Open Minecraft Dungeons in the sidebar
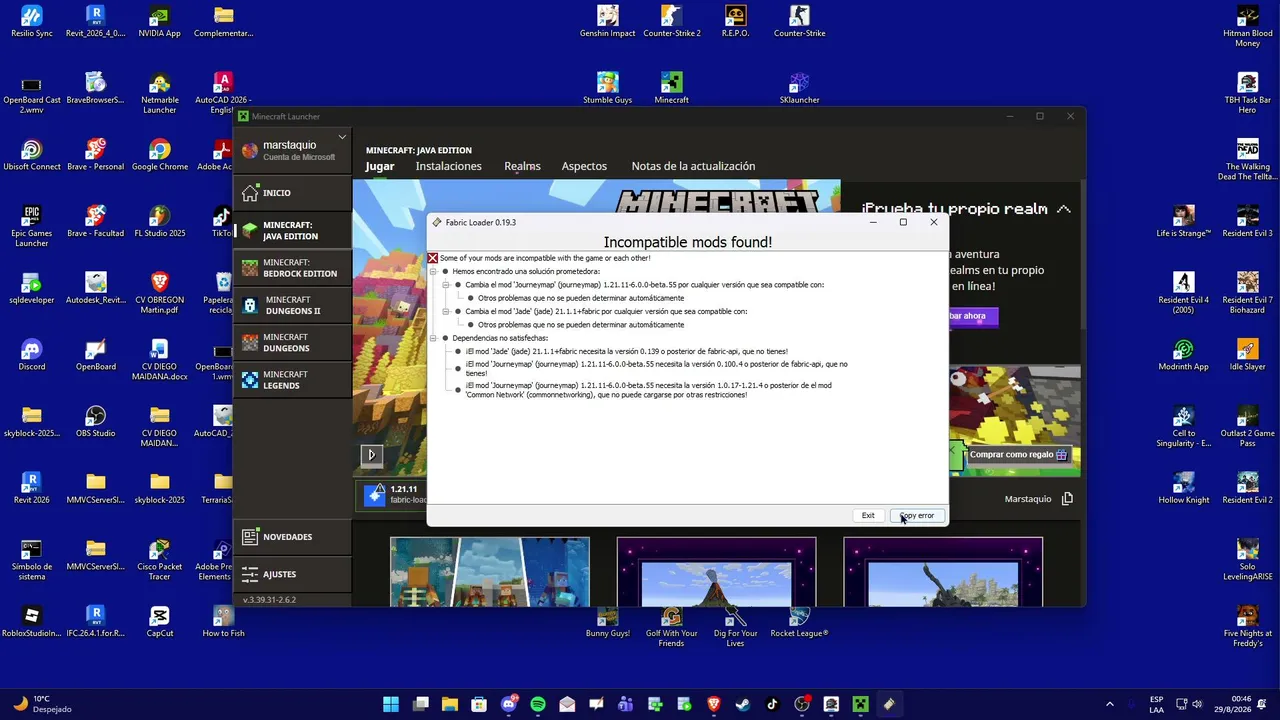The image size is (1280, 720). click(x=292, y=343)
